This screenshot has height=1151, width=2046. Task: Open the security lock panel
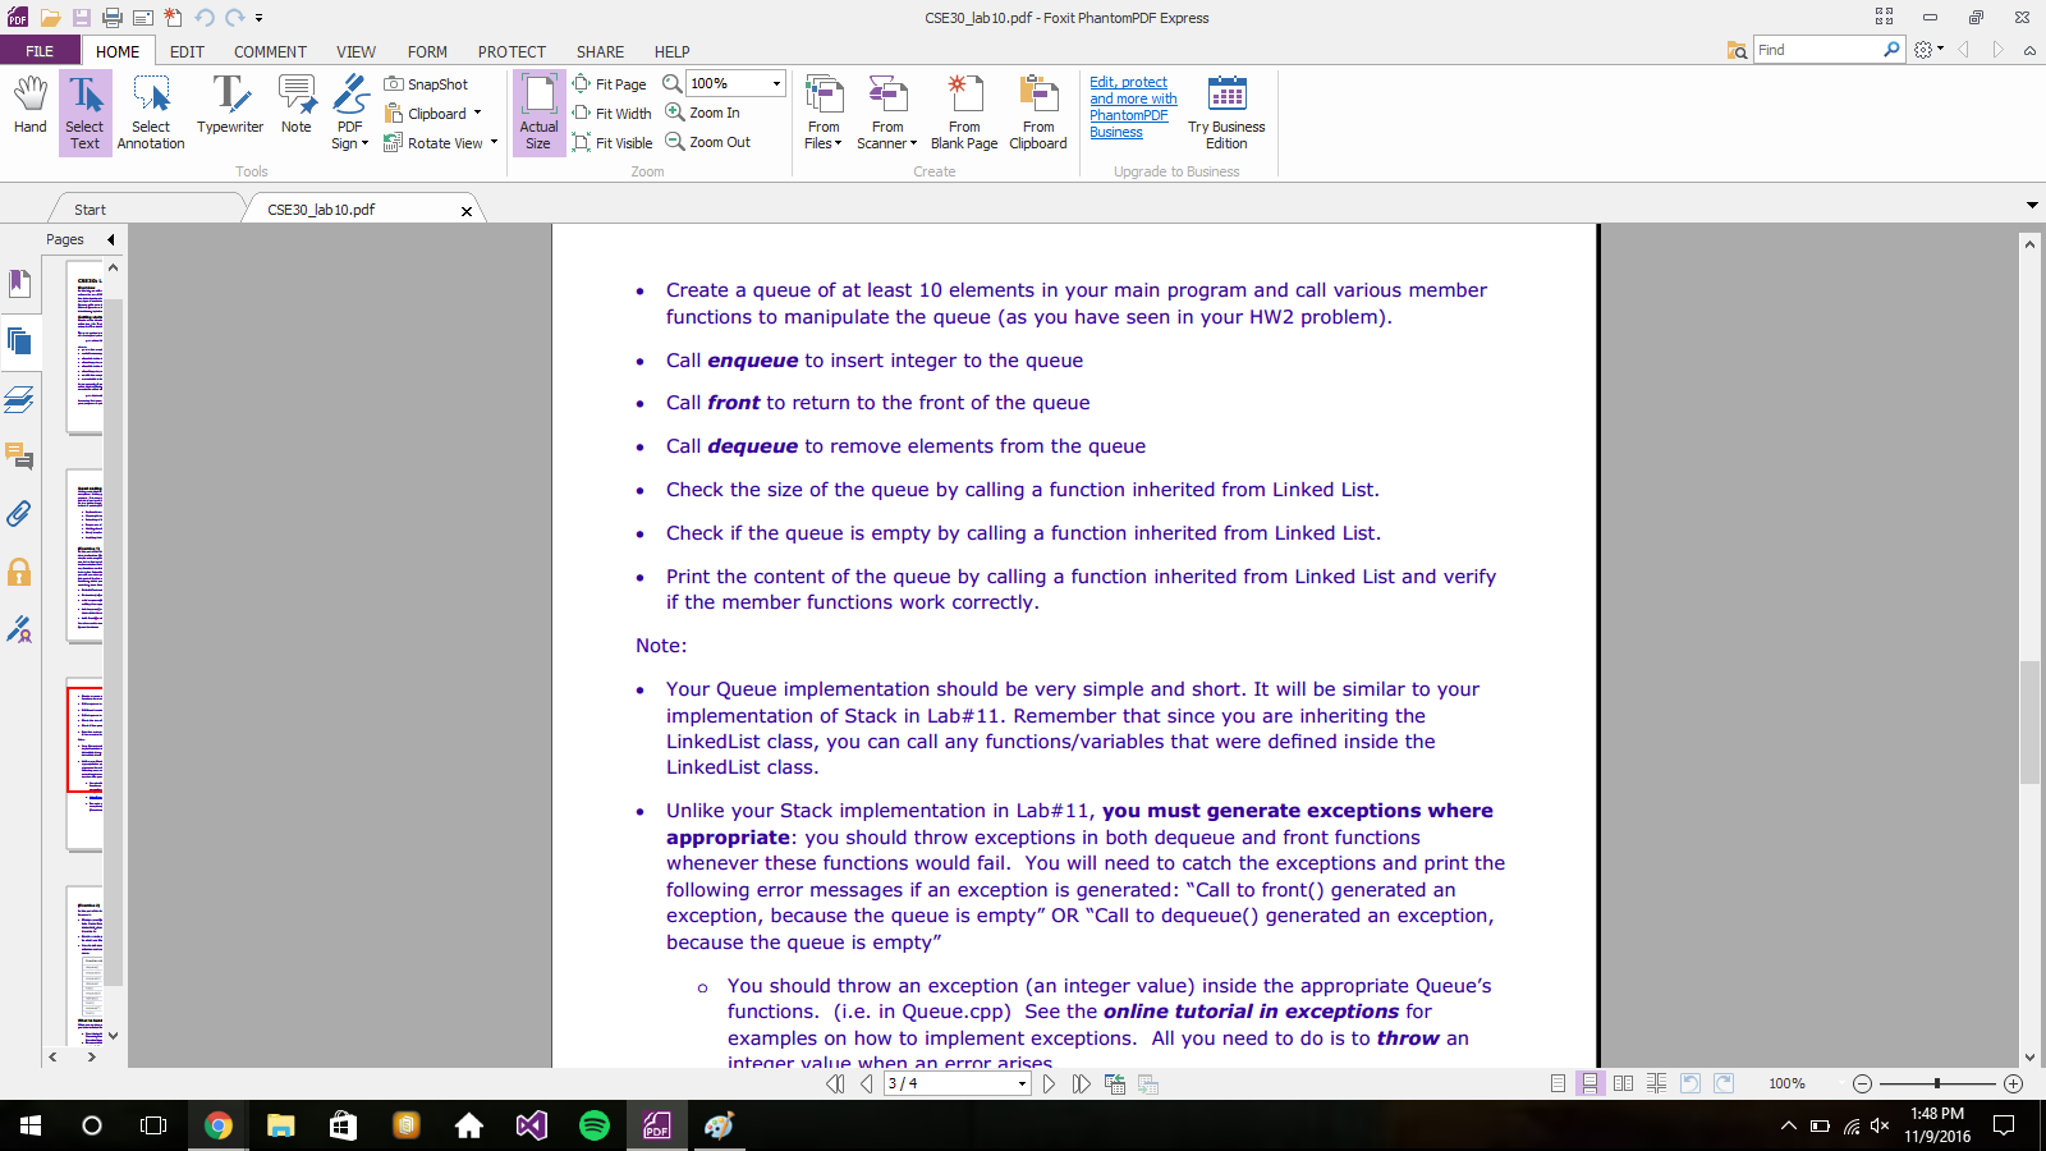pos(19,572)
